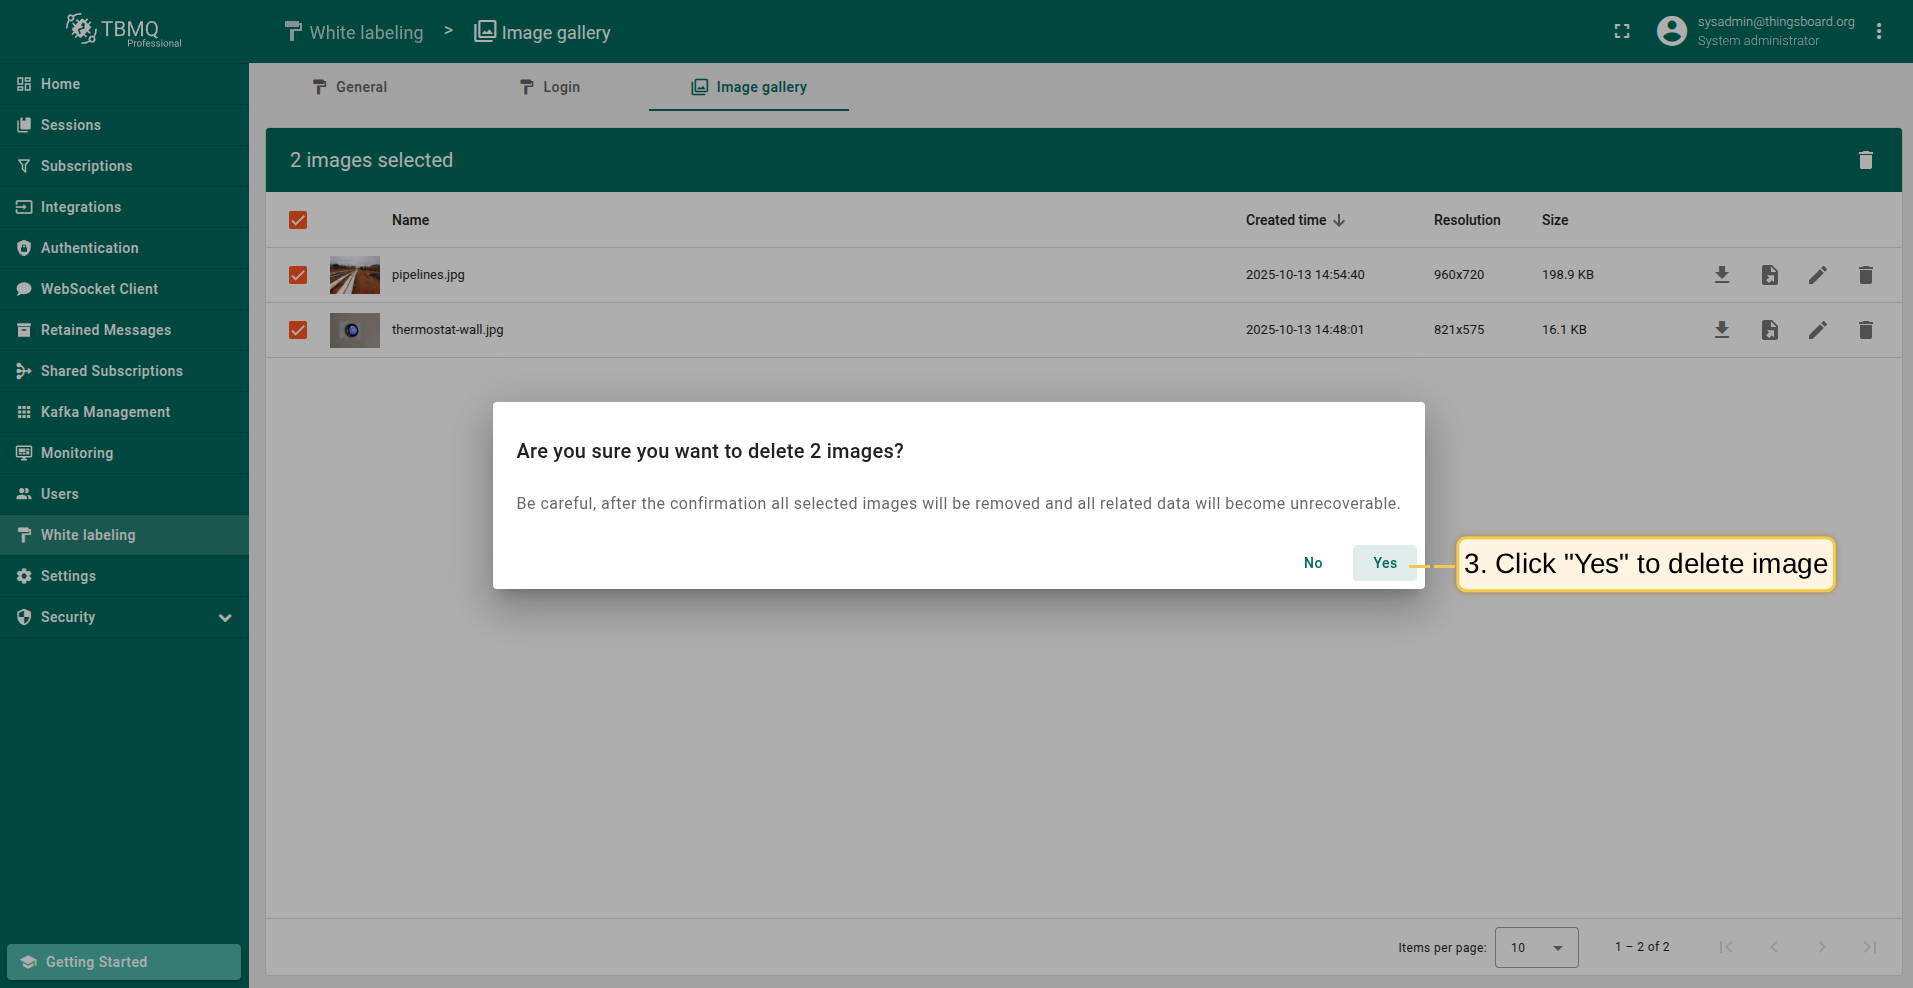Open Kafka Management in sidebar
This screenshot has height=988, width=1913.
point(105,412)
